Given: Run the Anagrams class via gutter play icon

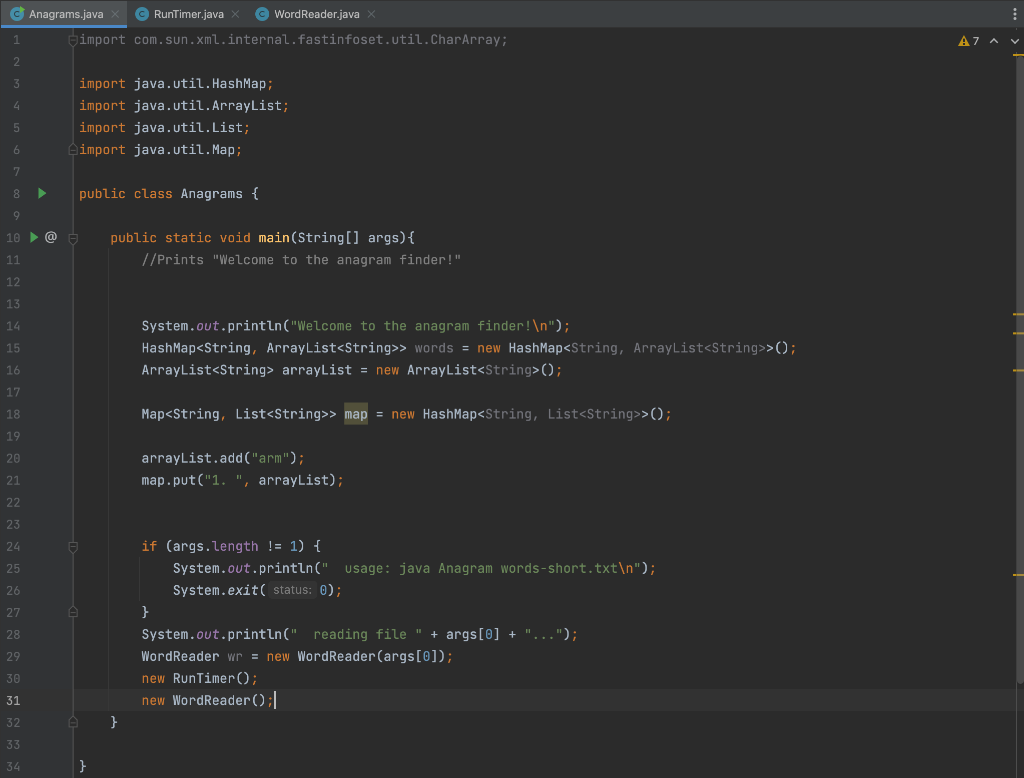Looking at the screenshot, I should coord(41,193).
